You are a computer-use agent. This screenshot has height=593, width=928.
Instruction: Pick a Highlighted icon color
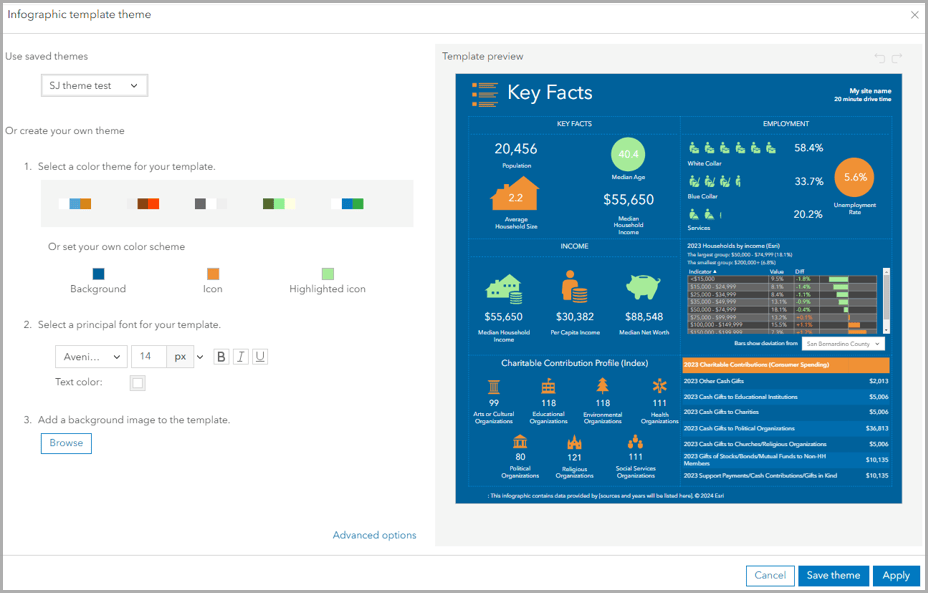point(327,271)
